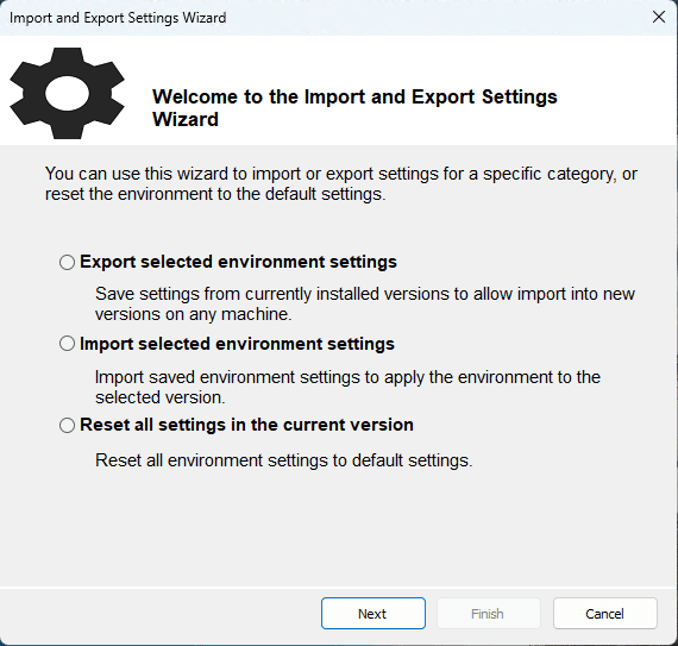
Task: Click the "Reset all environment settings to default" text
Action: (283, 461)
